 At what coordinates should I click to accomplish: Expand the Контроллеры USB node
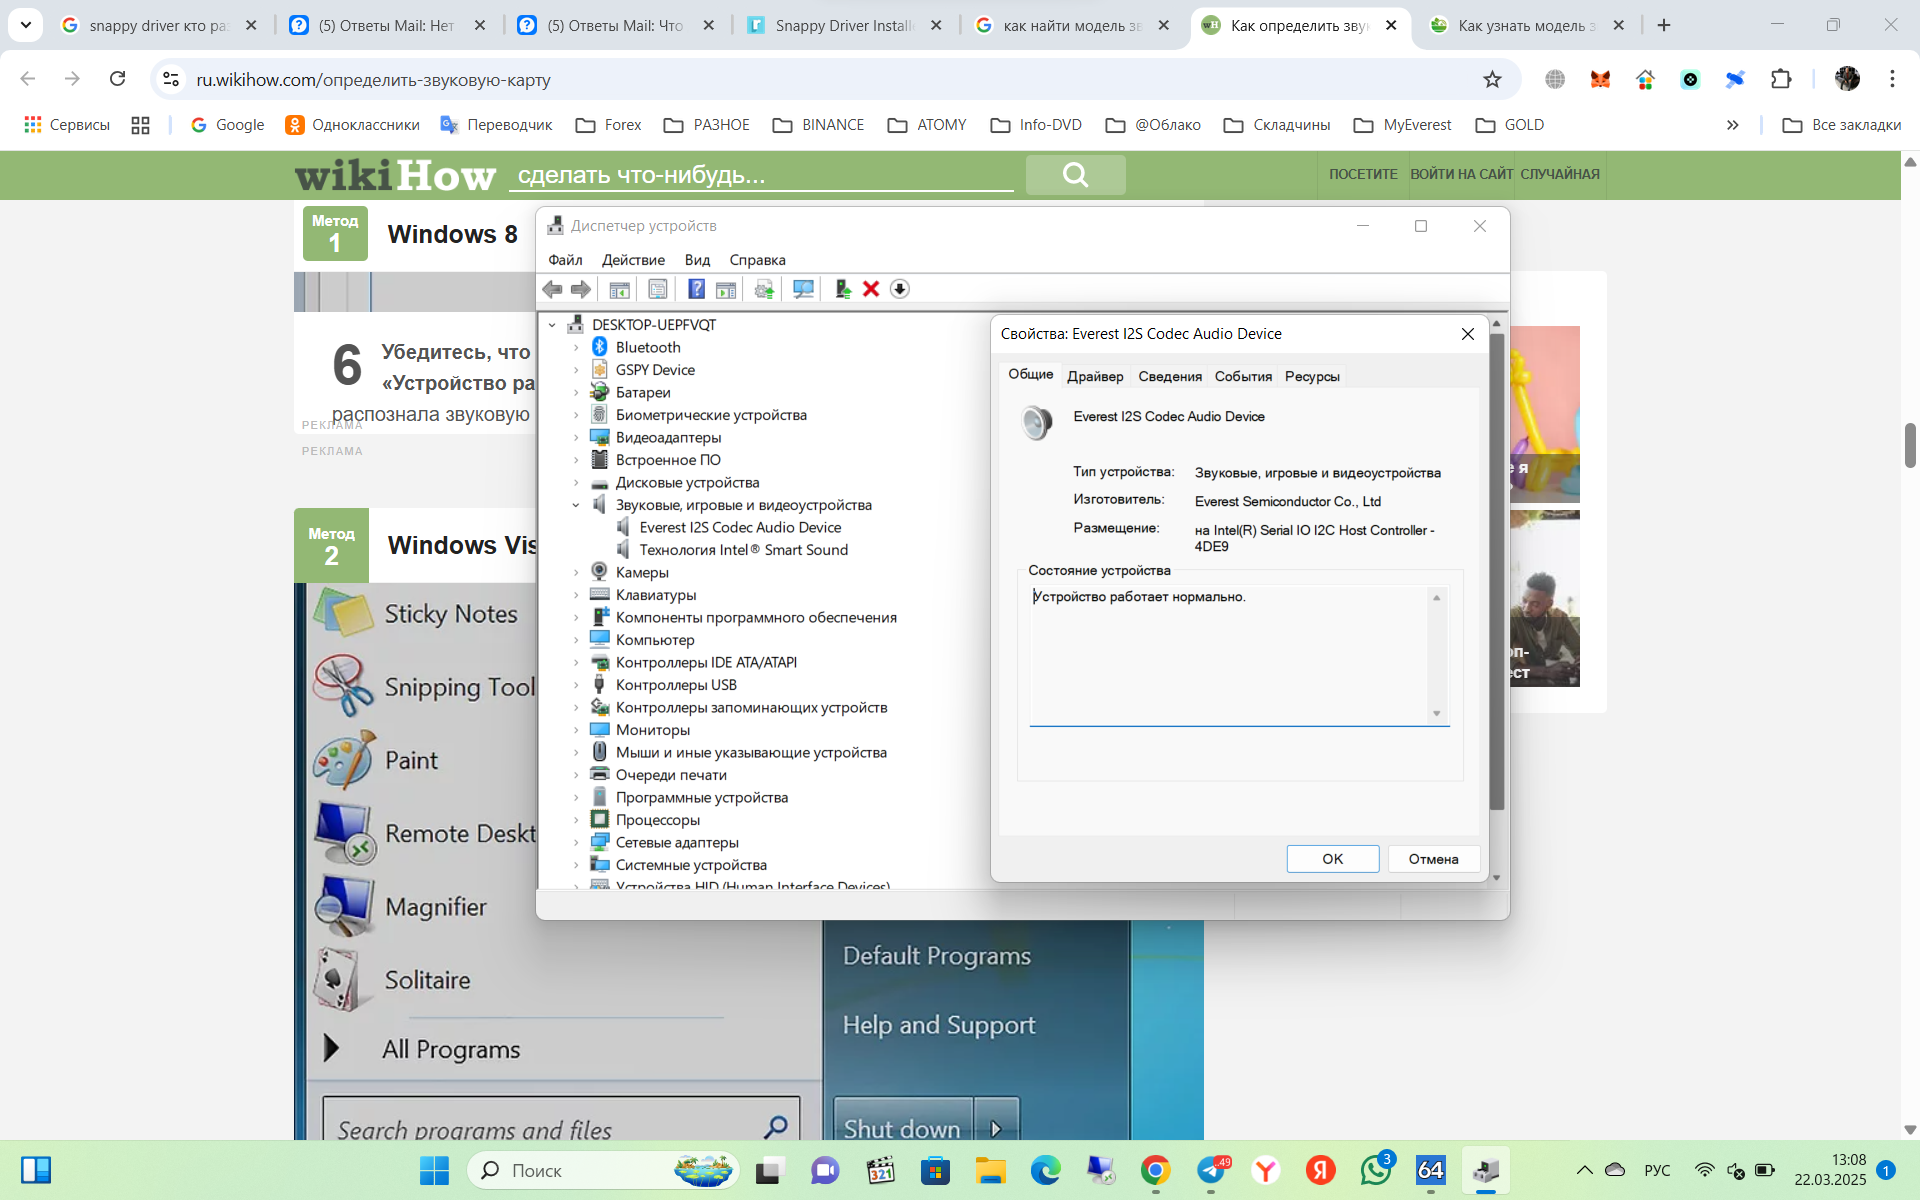[x=576, y=685]
